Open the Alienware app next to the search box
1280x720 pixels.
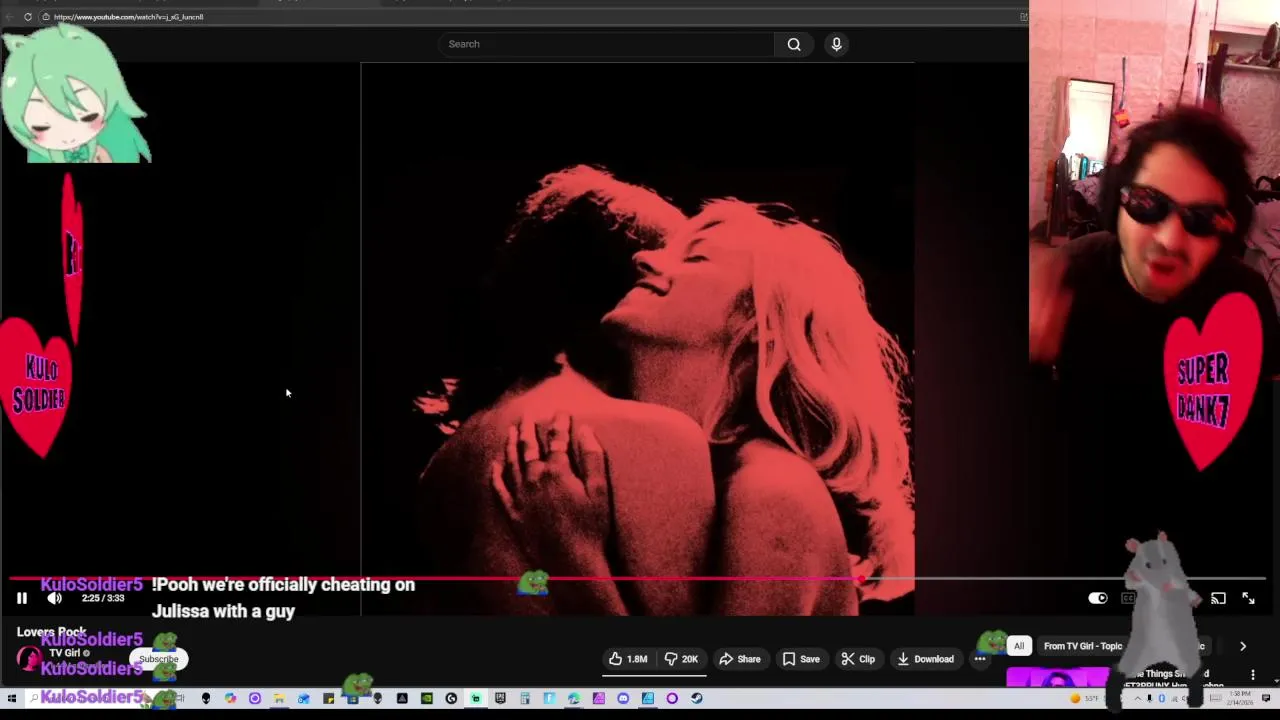(x=206, y=698)
